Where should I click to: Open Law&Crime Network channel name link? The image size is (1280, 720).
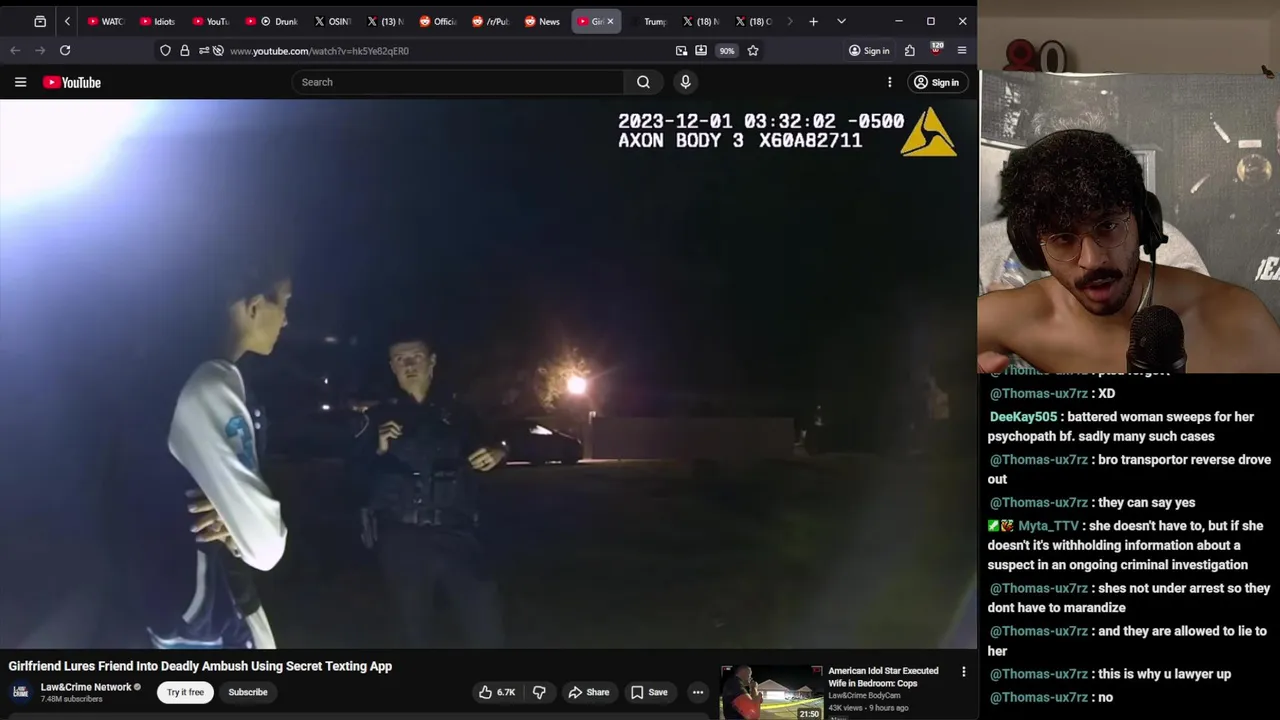[86, 687]
